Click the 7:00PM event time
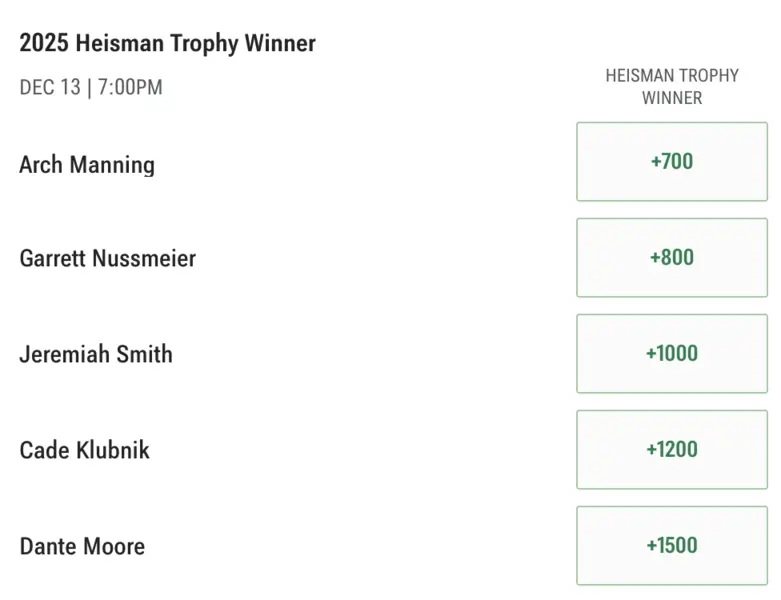Viewport: 781px width, 600px height. coord(130,87)
